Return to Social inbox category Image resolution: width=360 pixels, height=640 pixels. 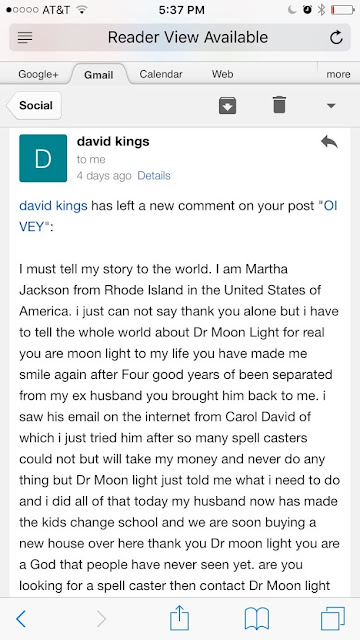pos(34,105)
